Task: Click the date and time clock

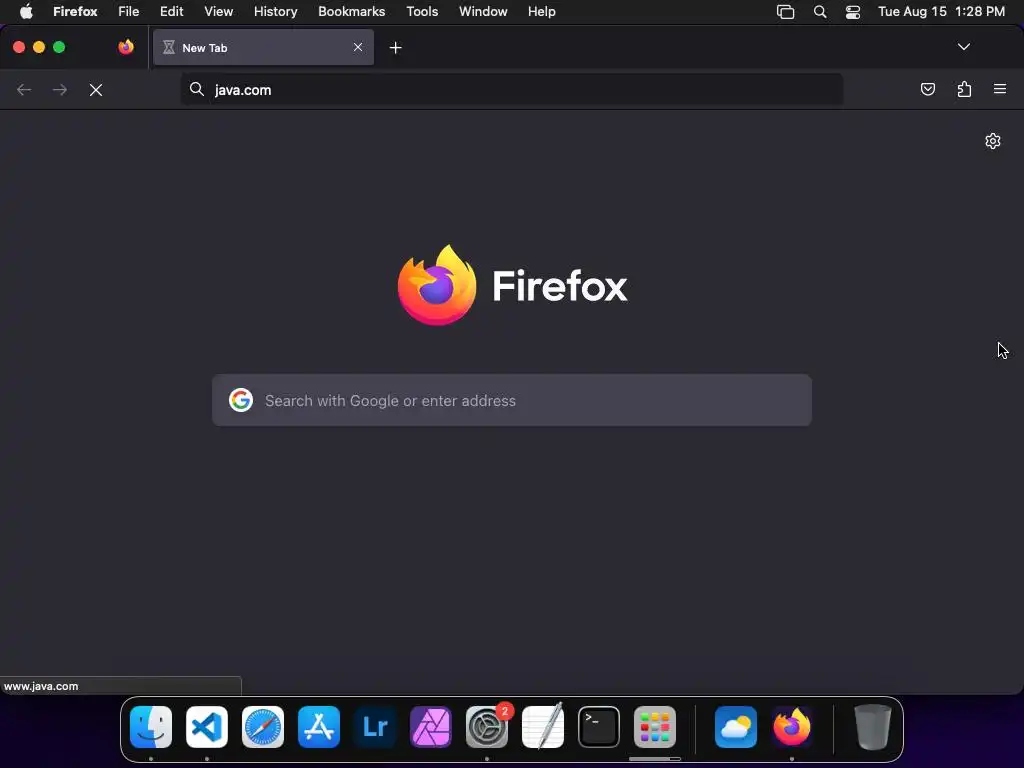Action: [x=941, y=12]
